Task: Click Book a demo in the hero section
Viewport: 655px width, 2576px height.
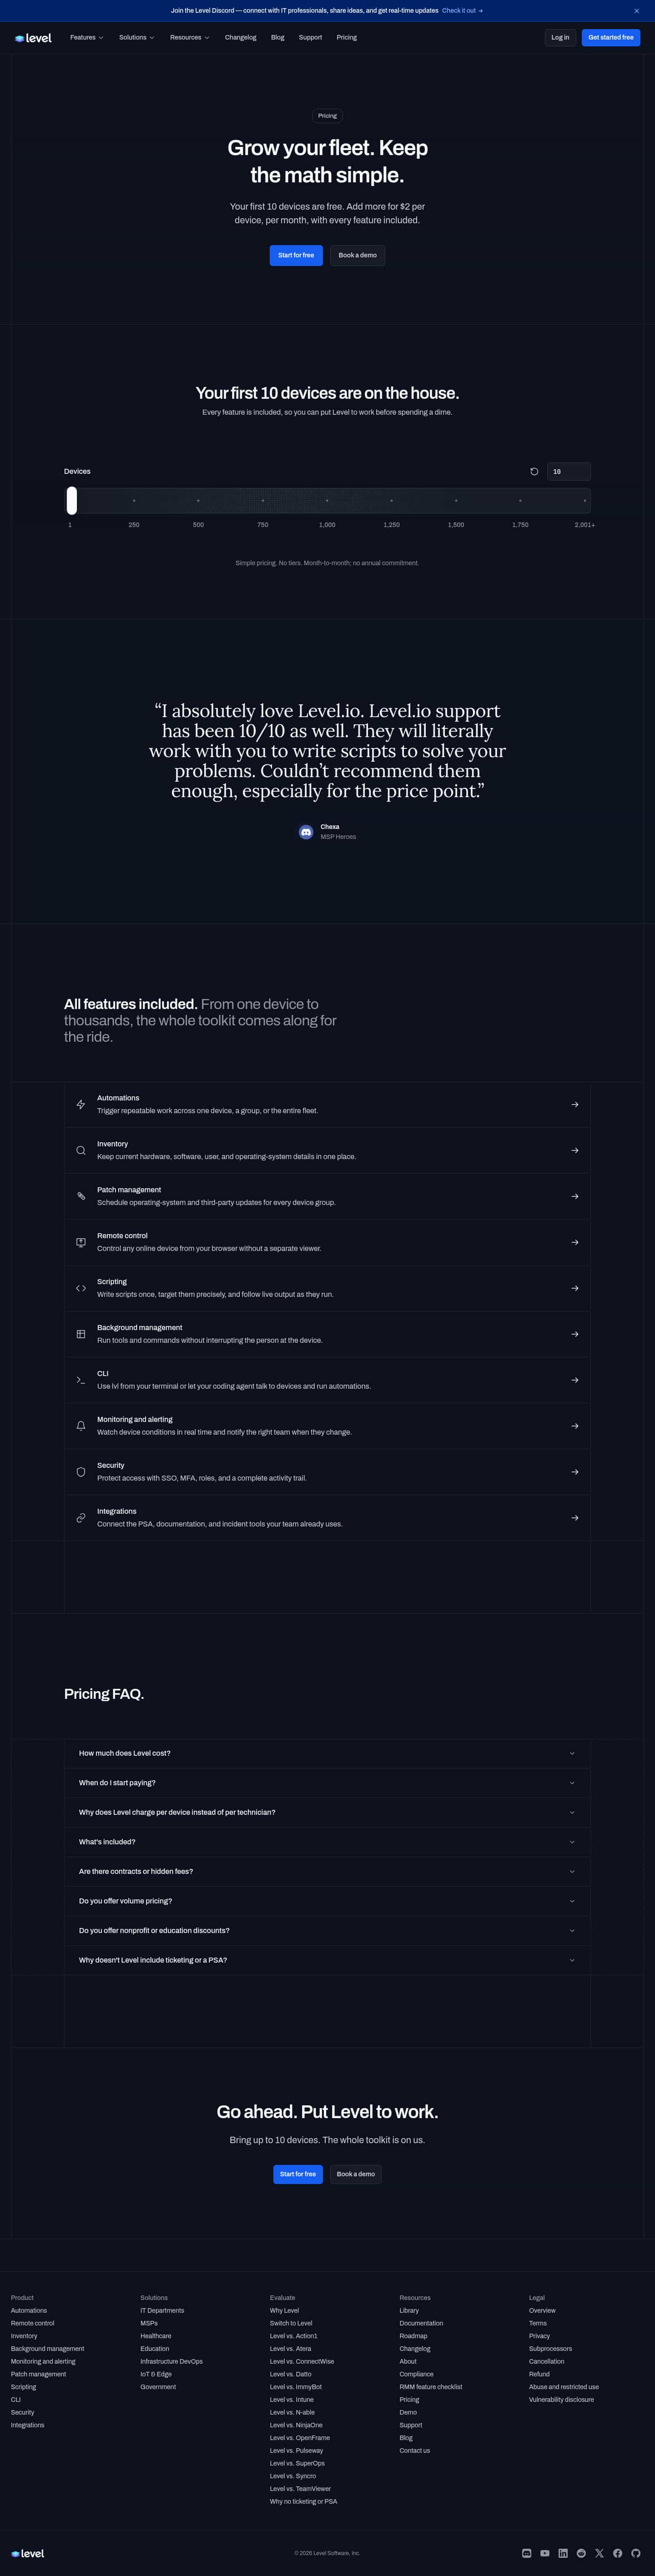Action: tap(358, 255)
